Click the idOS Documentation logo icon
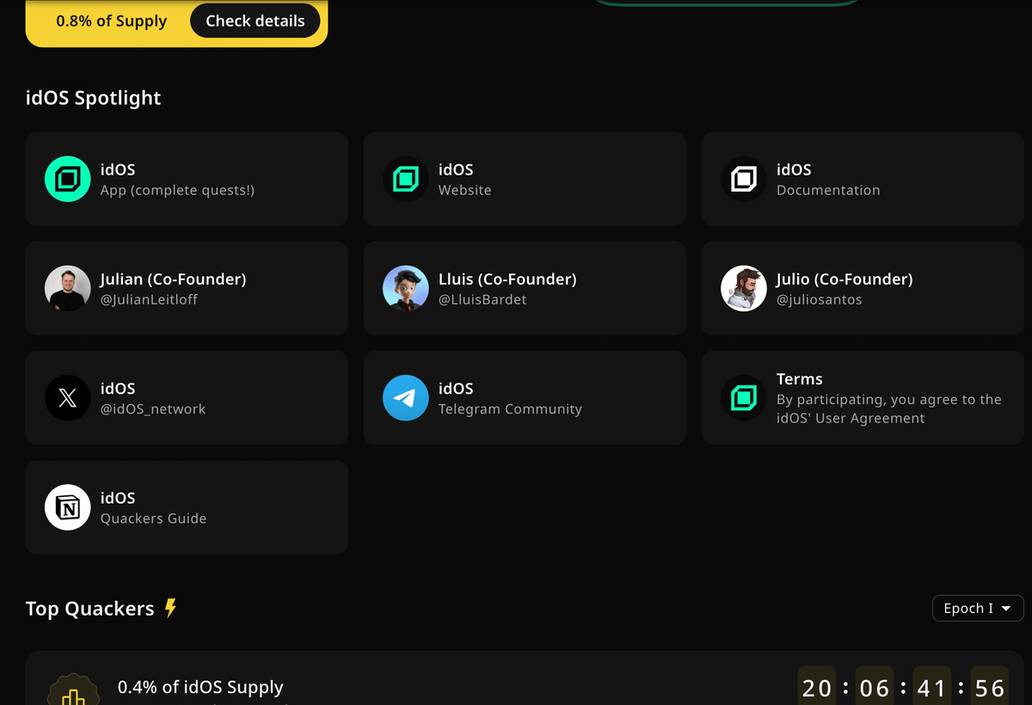 [x=744, y=179]
